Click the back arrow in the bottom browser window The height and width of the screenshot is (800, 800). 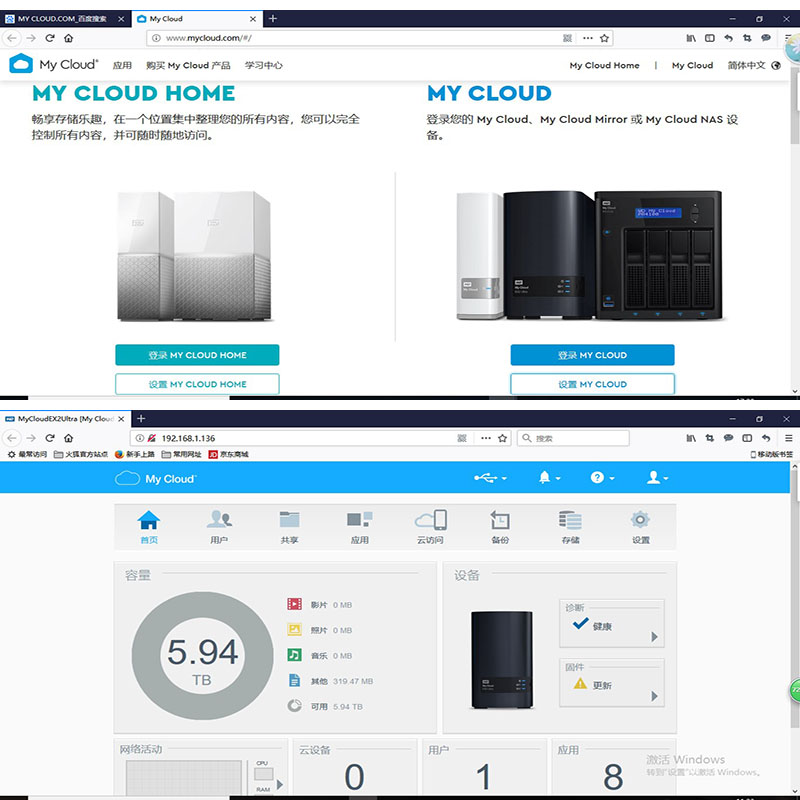12,438
